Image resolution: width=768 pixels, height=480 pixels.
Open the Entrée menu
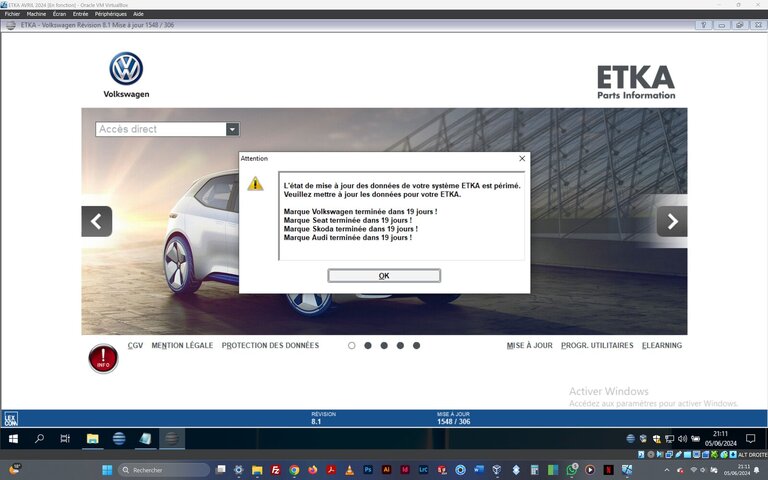pyautogui.click(x=80, y=14)
